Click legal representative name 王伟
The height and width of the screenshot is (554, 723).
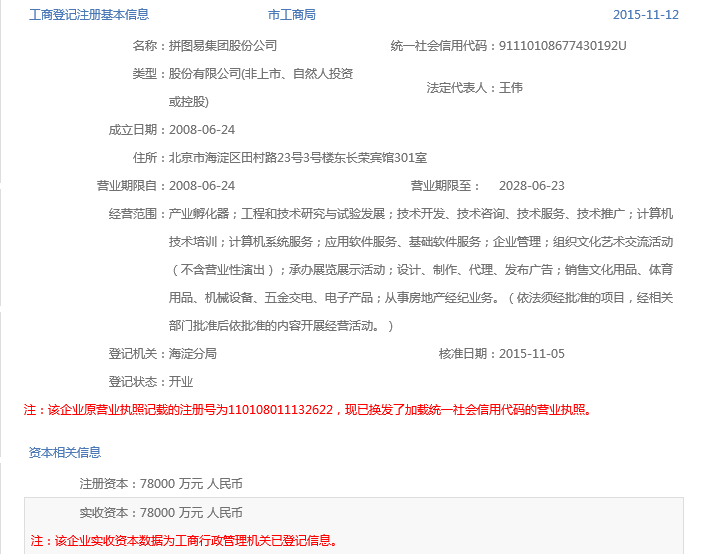point(511,88)
